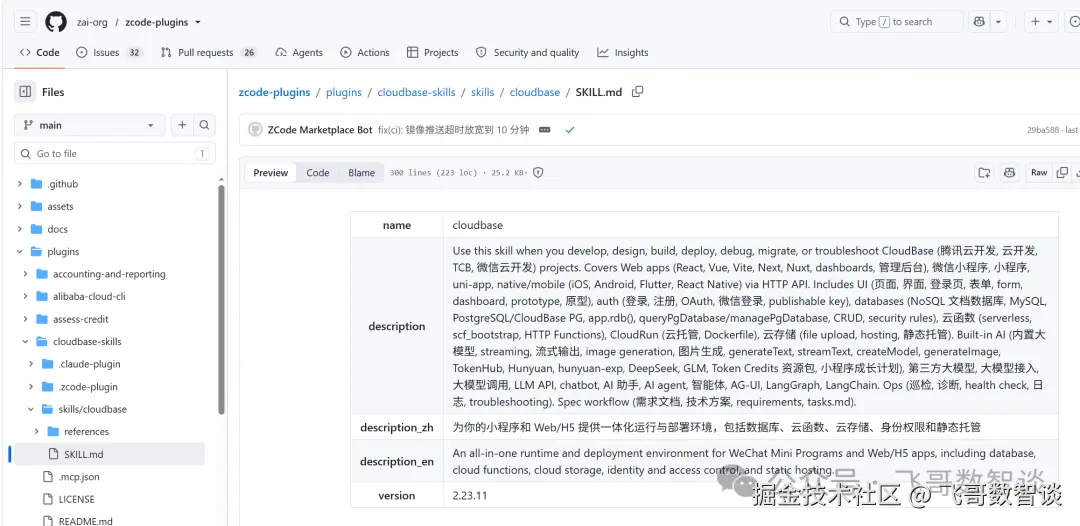Image resolution: width=1080 pixels, height=526 pixels.
Task: Click the add file plus button in sidebar
Action: [182, 125]
